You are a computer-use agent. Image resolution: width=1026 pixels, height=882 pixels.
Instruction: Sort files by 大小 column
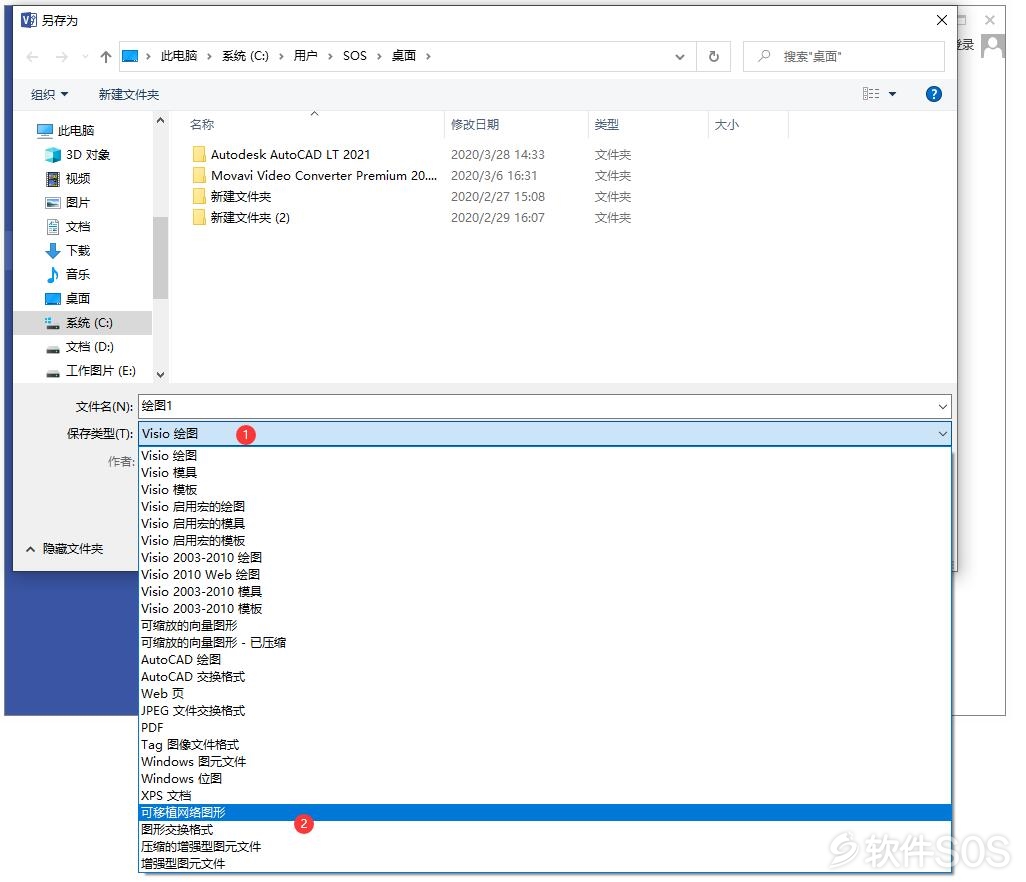726,124
